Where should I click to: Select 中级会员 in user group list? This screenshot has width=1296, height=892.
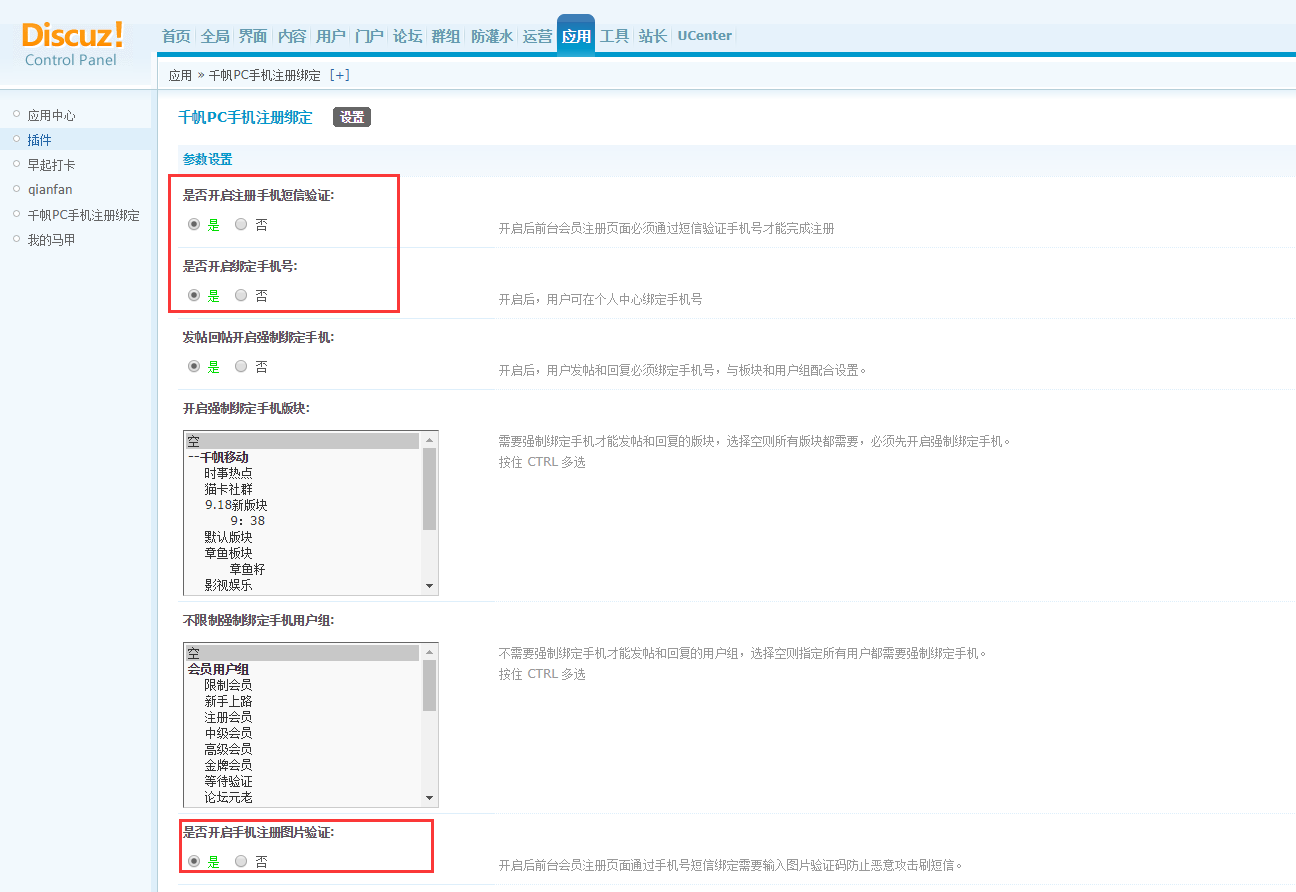pyautogui.click(x=302, y=733)
